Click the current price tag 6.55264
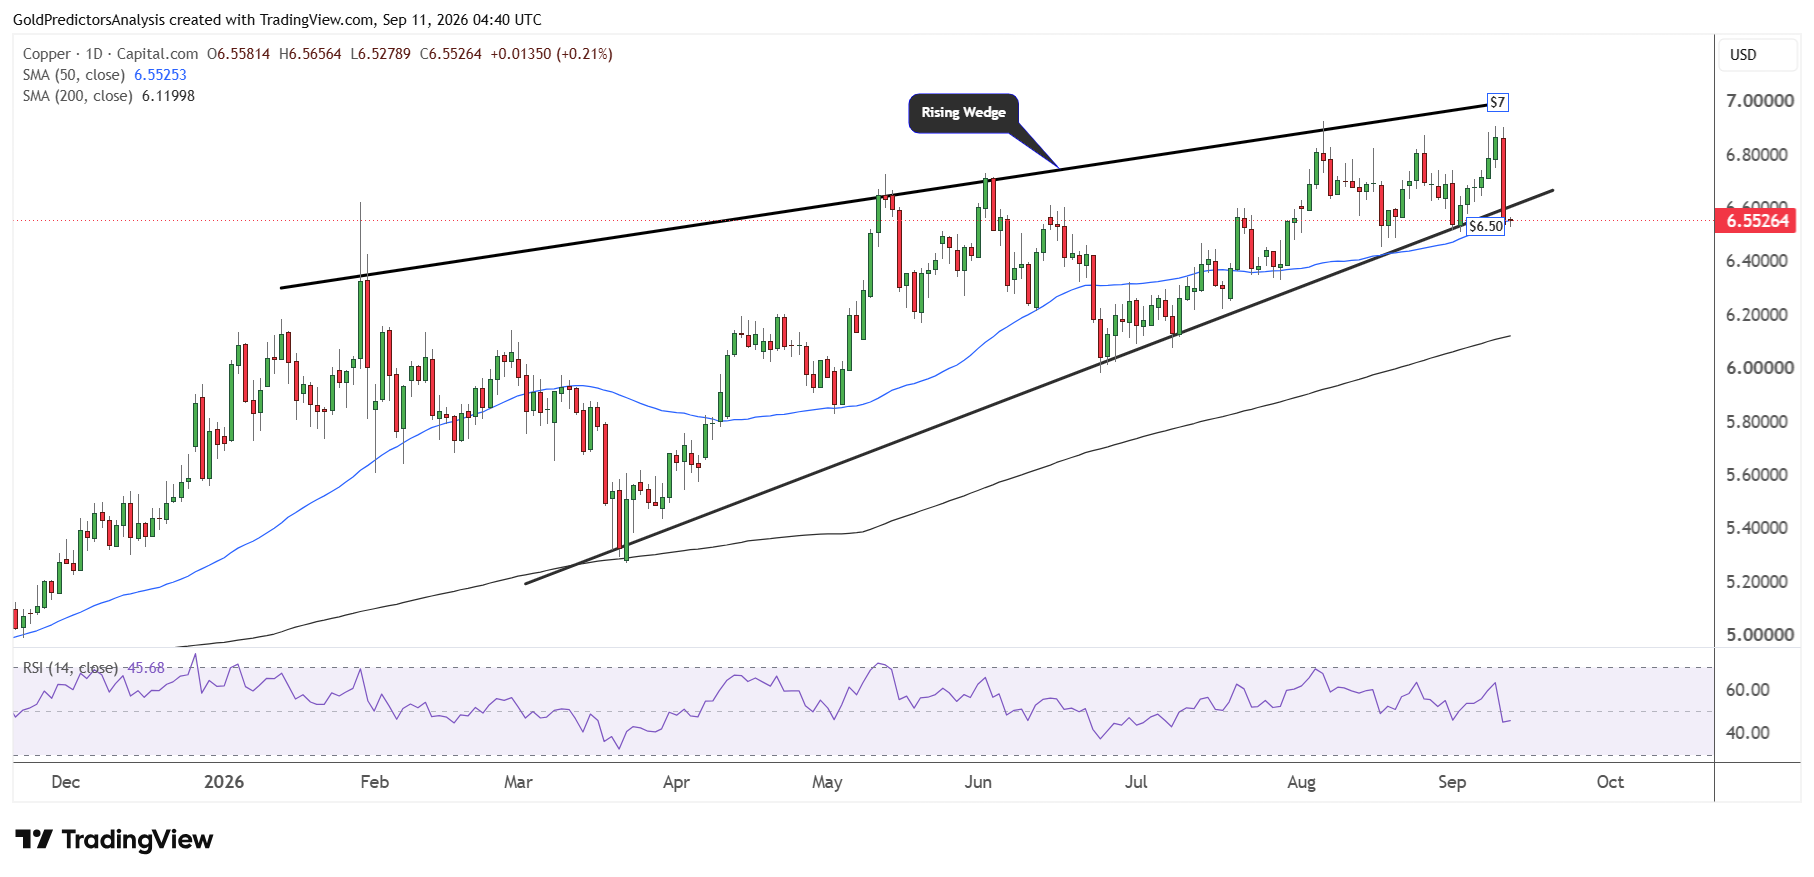The width and height of the screenshot is (1814, 877). click(x=1757, y=220)
